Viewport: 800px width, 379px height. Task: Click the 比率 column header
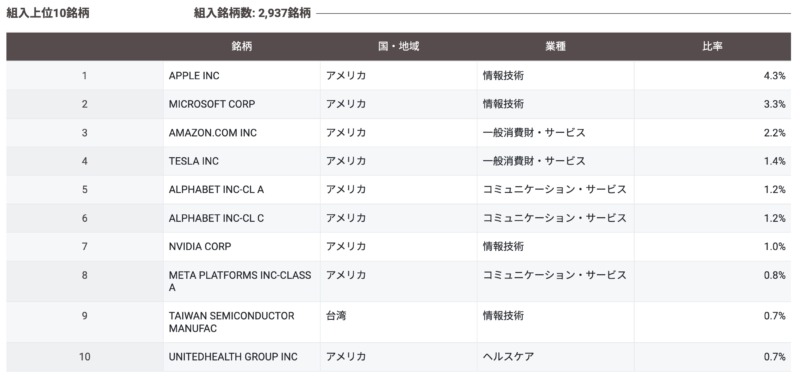tap(712, 46)
